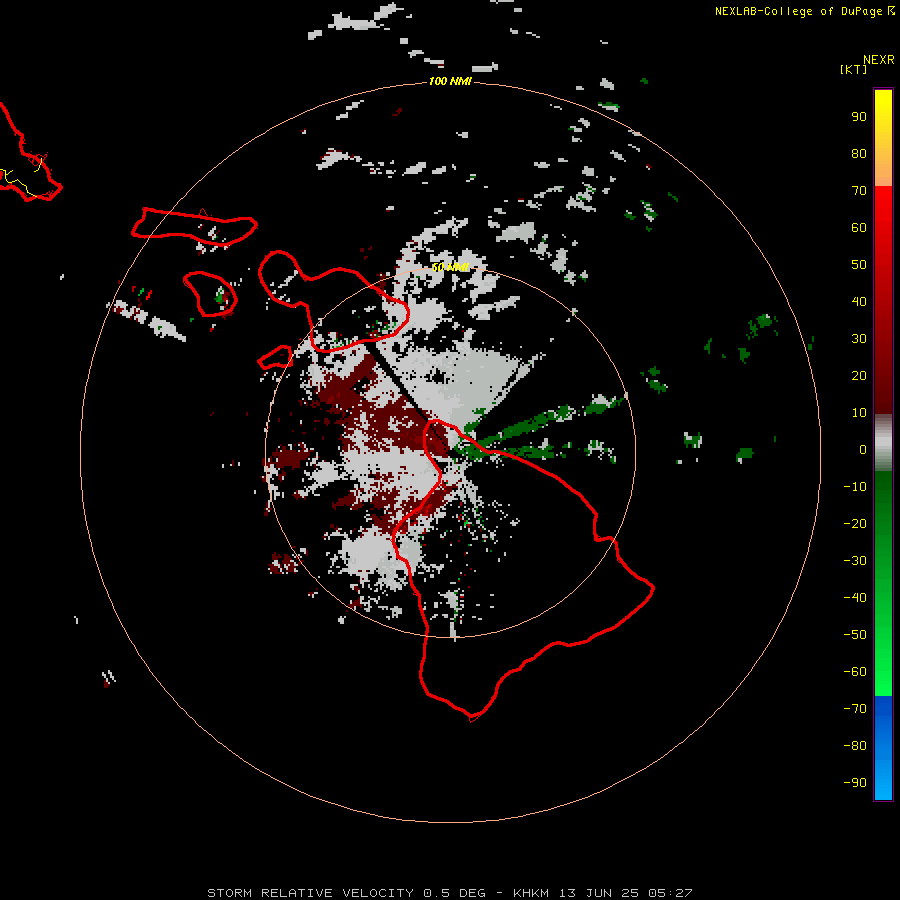The width and height of the screenshot is (900, 900).
Task: Click the -20 value on the velocity scale
Action: click(855, 524)
